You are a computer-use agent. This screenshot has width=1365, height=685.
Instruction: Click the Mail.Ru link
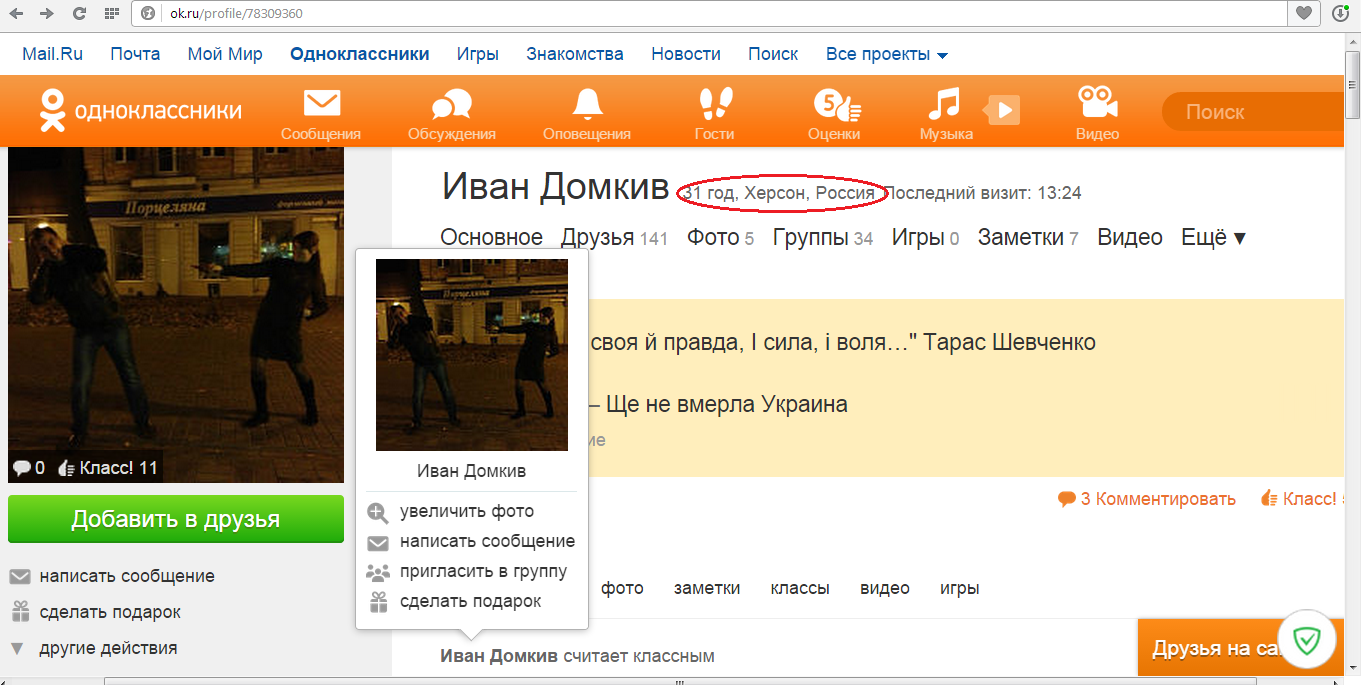[52, 54]
